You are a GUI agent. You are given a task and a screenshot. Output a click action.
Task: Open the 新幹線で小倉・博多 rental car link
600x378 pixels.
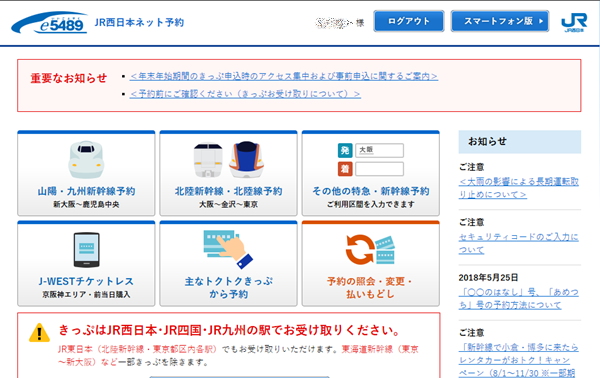point(518,360)
